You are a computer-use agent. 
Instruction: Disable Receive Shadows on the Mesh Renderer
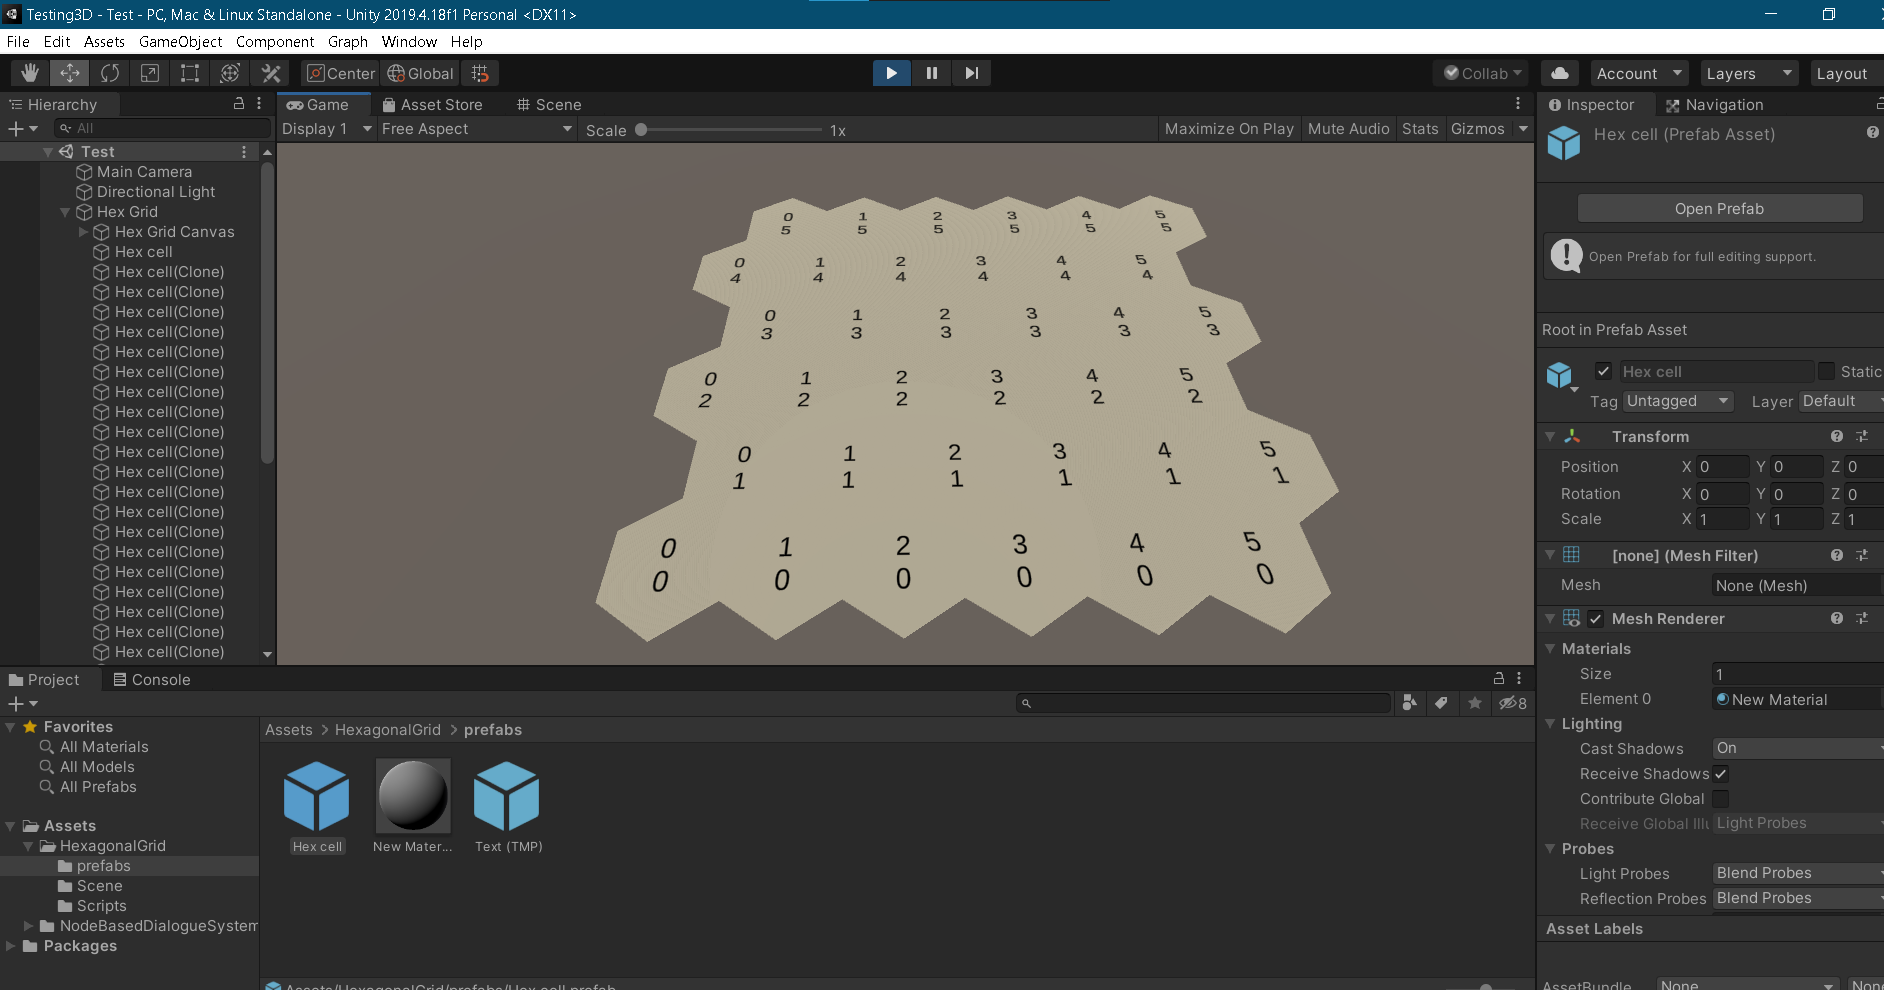[1722, 773]
